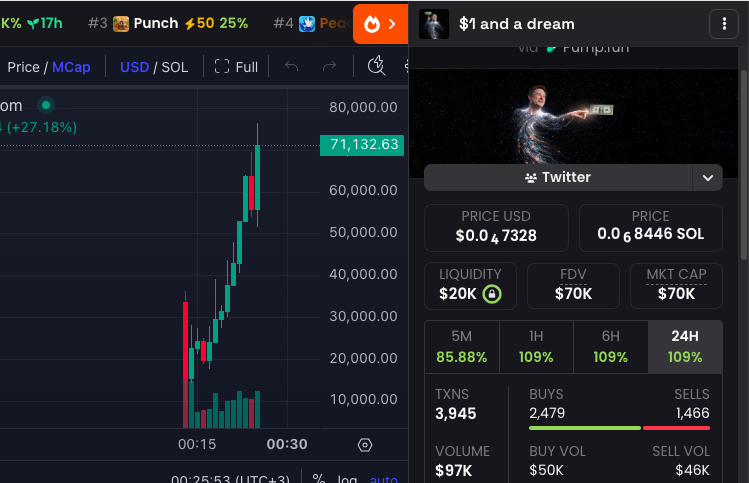Click the three-dot token options menu
The height and width of the screenshot is (483, 749).
coord(723,23)
